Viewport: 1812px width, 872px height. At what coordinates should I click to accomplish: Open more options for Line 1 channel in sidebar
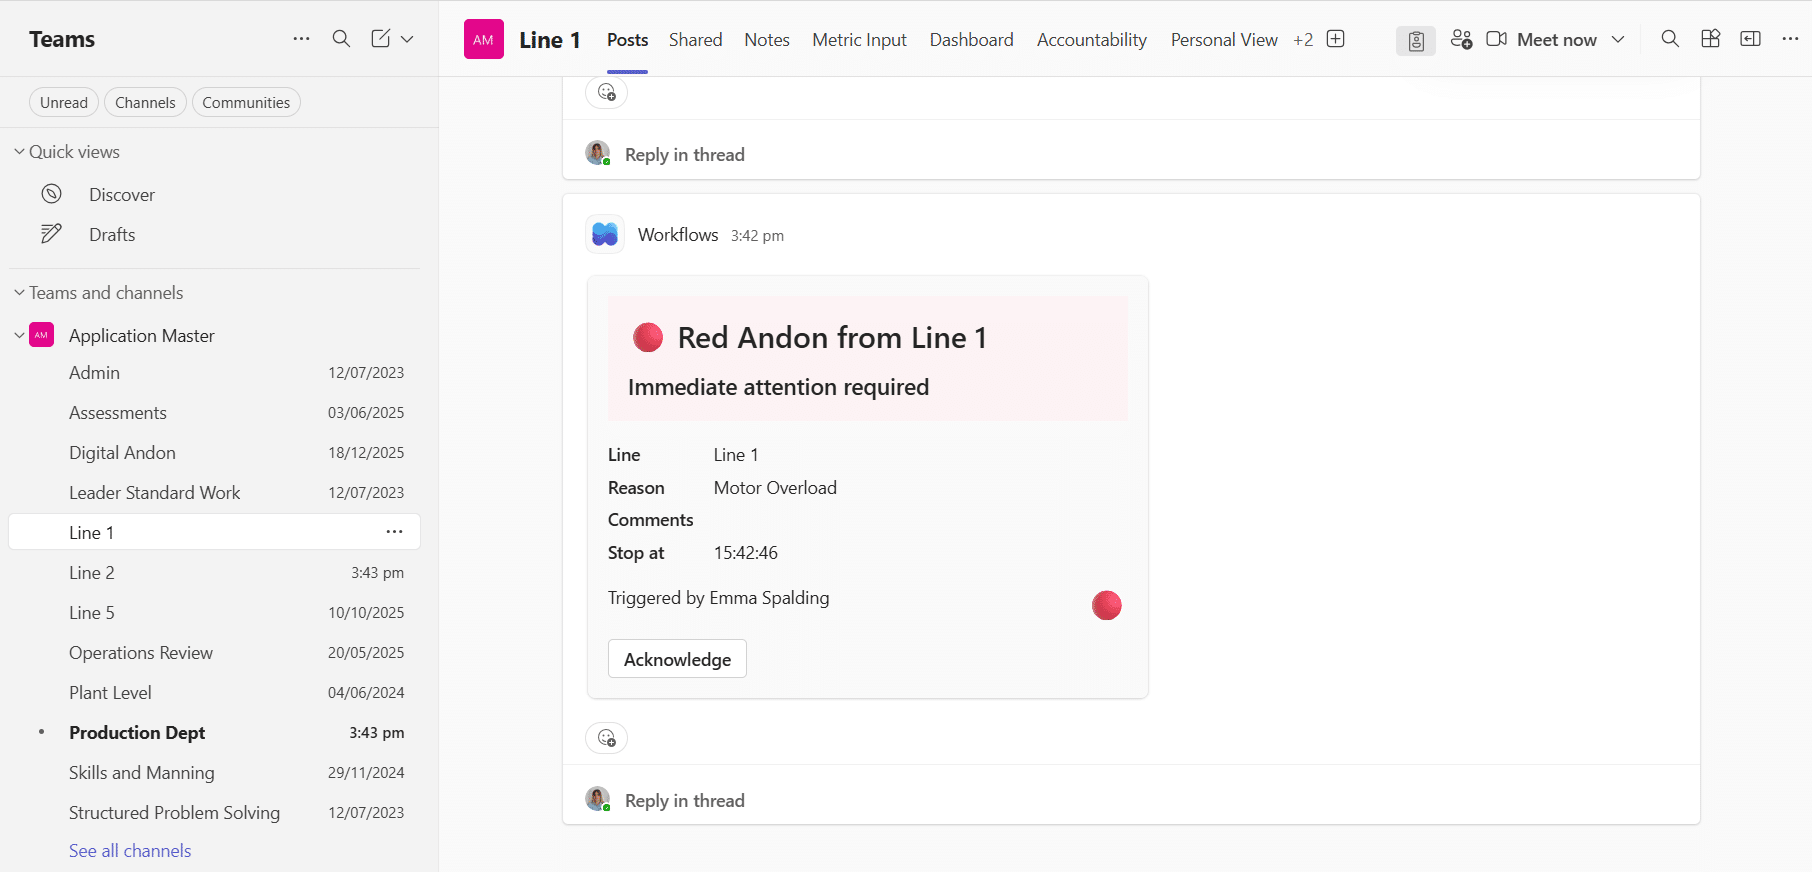coord(395,532)
